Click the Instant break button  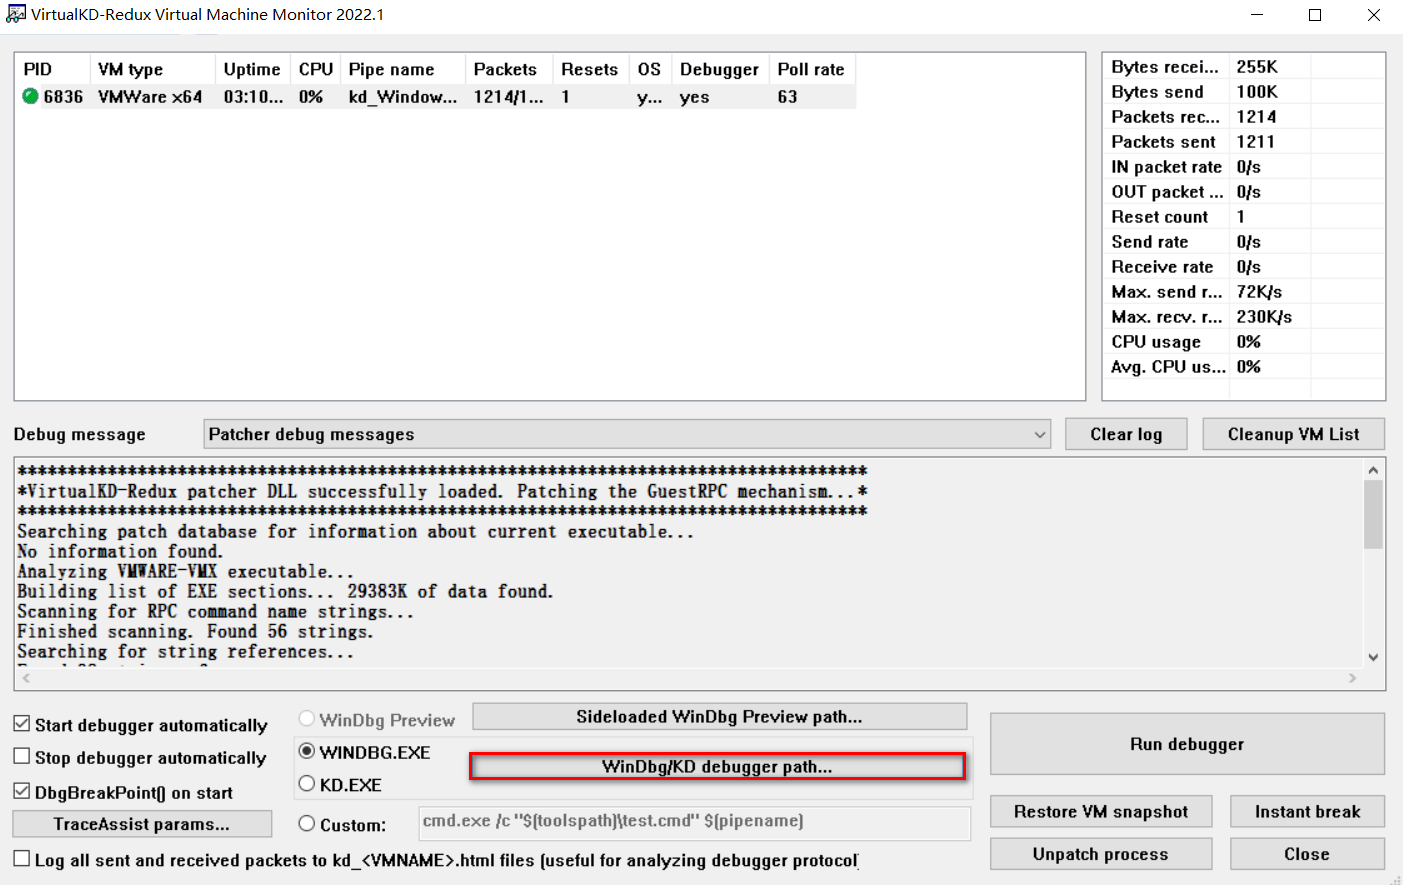click(x=1307, y=811)
